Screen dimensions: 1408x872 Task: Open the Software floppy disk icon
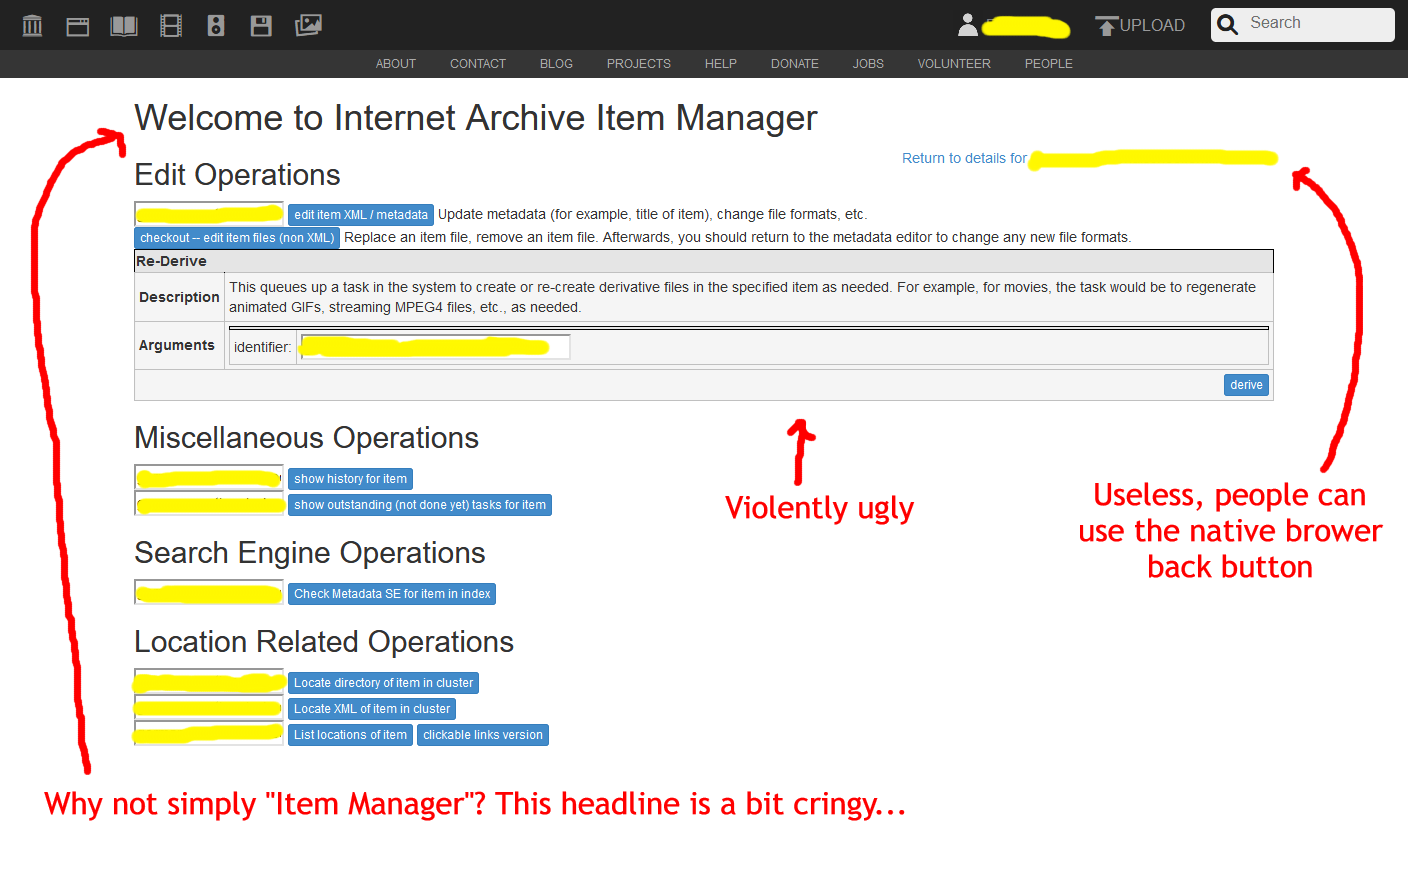[261, 26]
